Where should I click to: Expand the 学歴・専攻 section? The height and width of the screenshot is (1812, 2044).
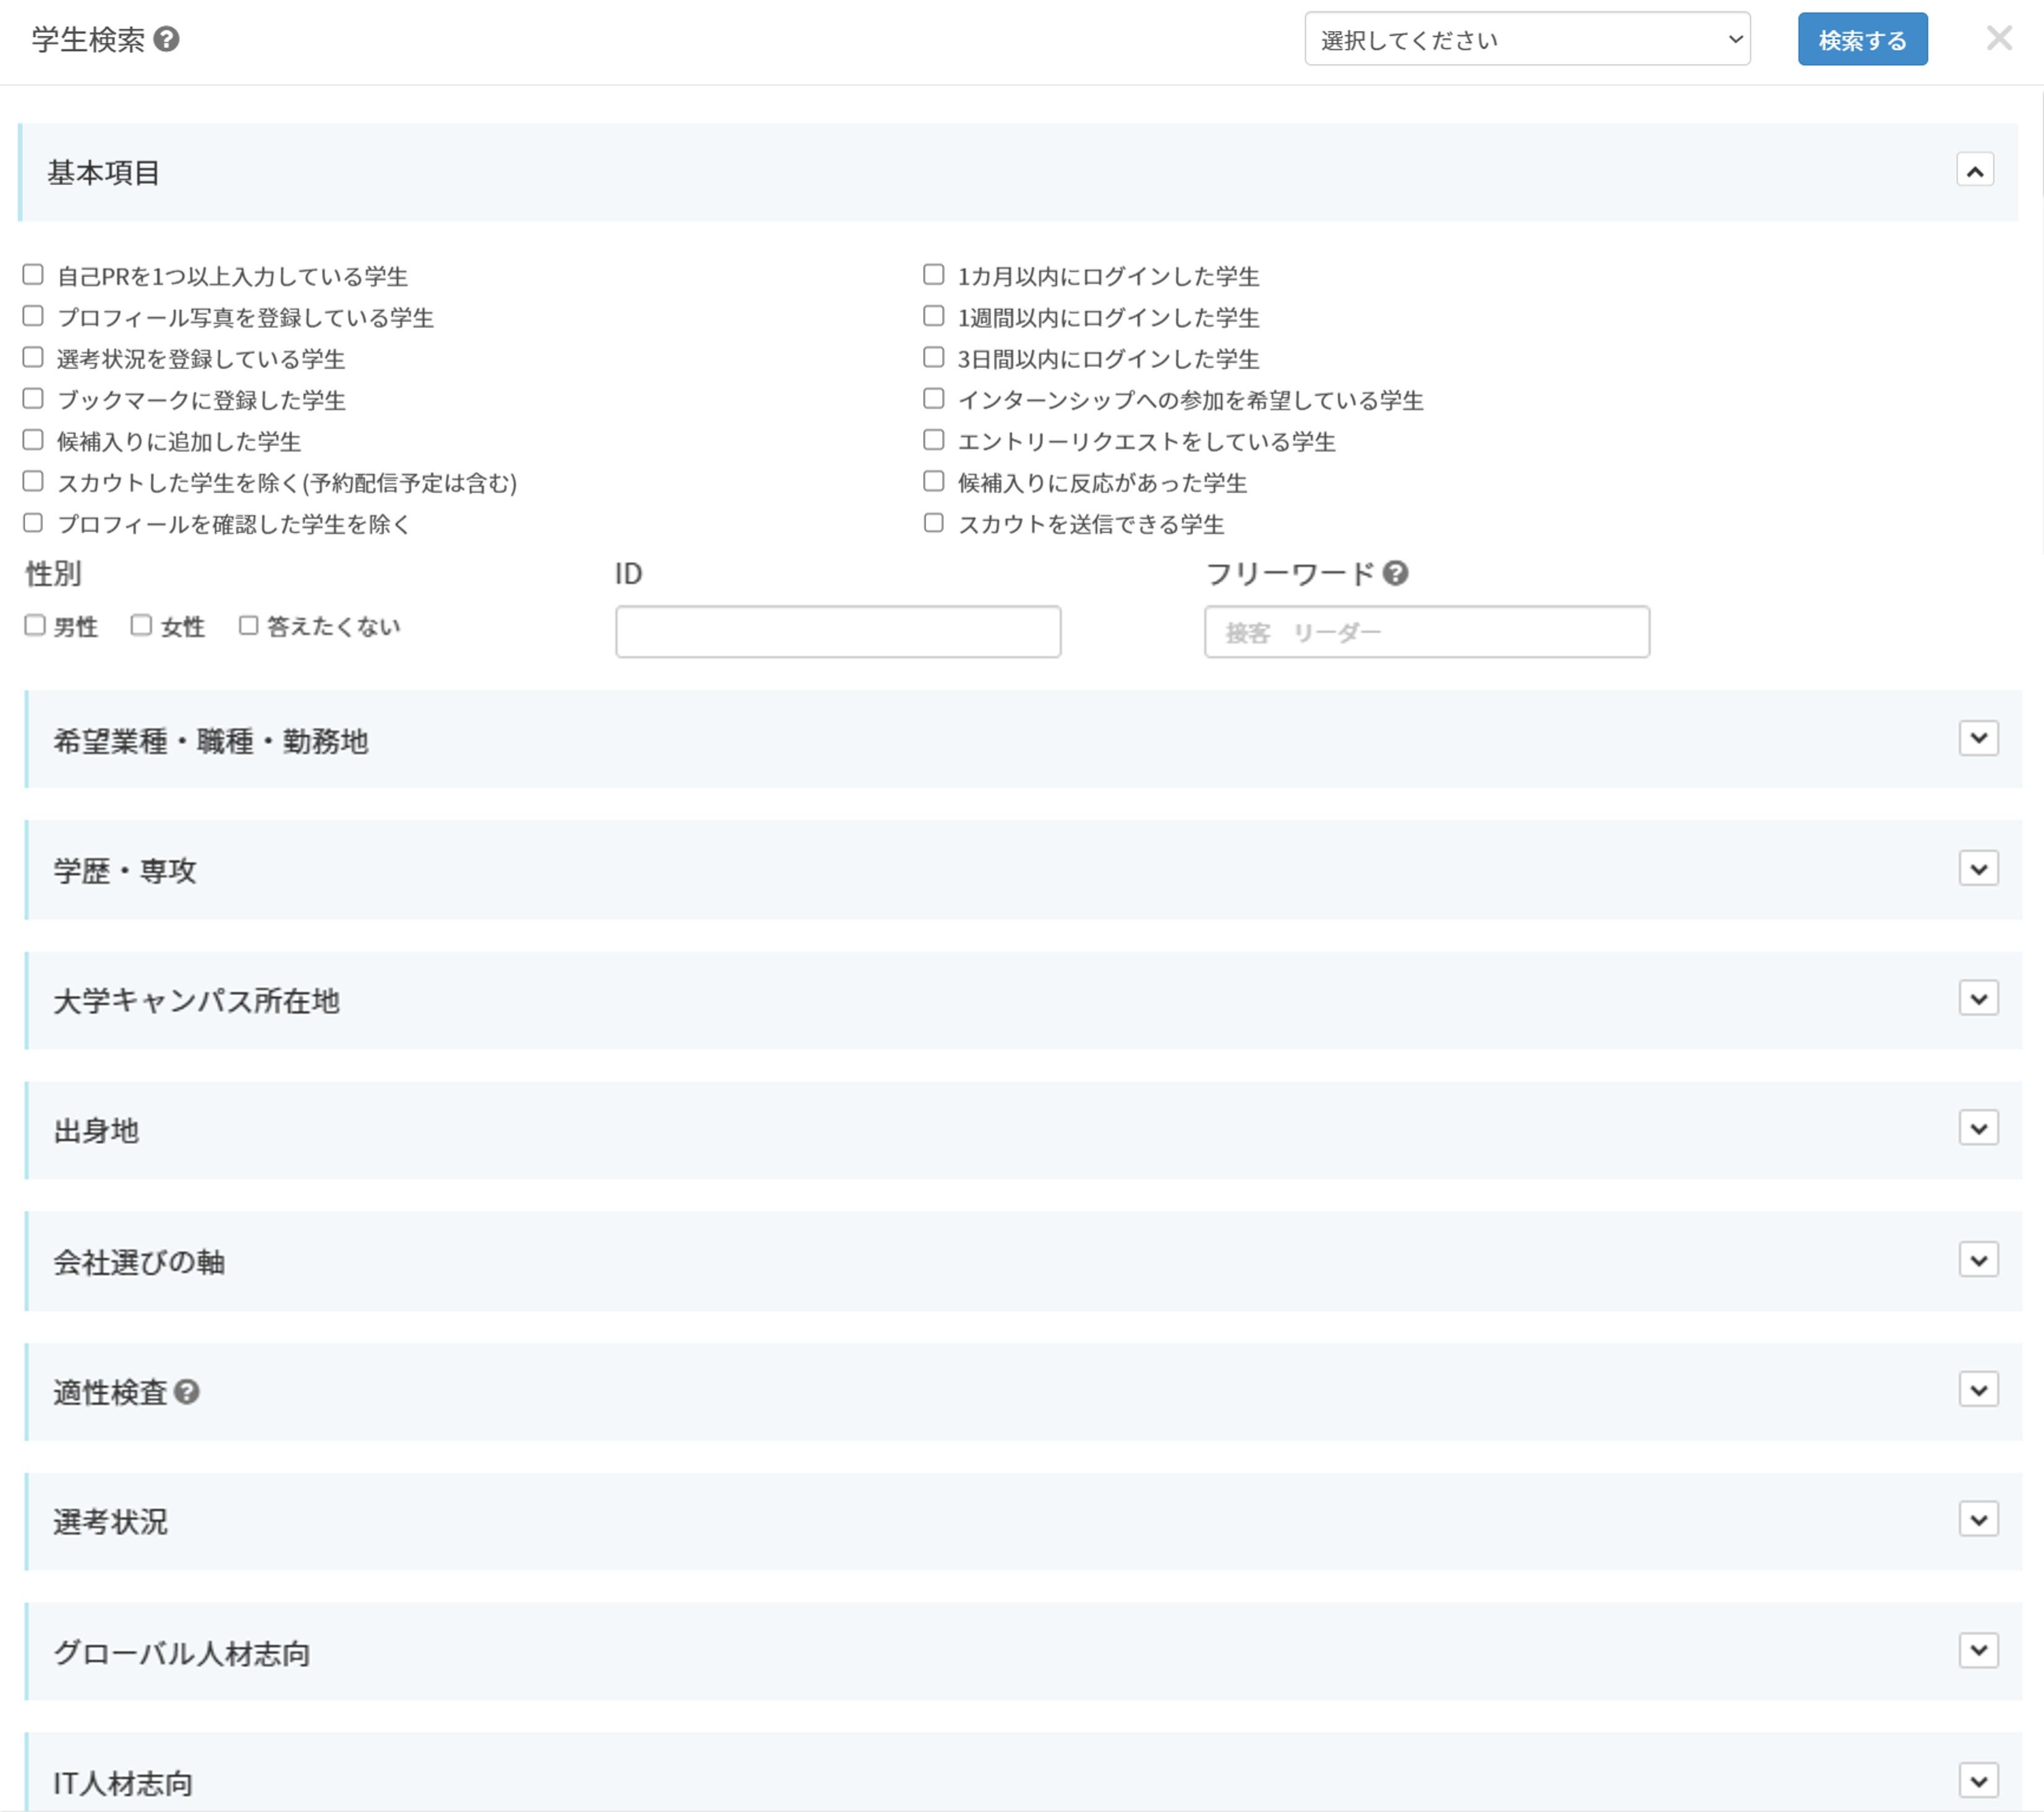1978,869
